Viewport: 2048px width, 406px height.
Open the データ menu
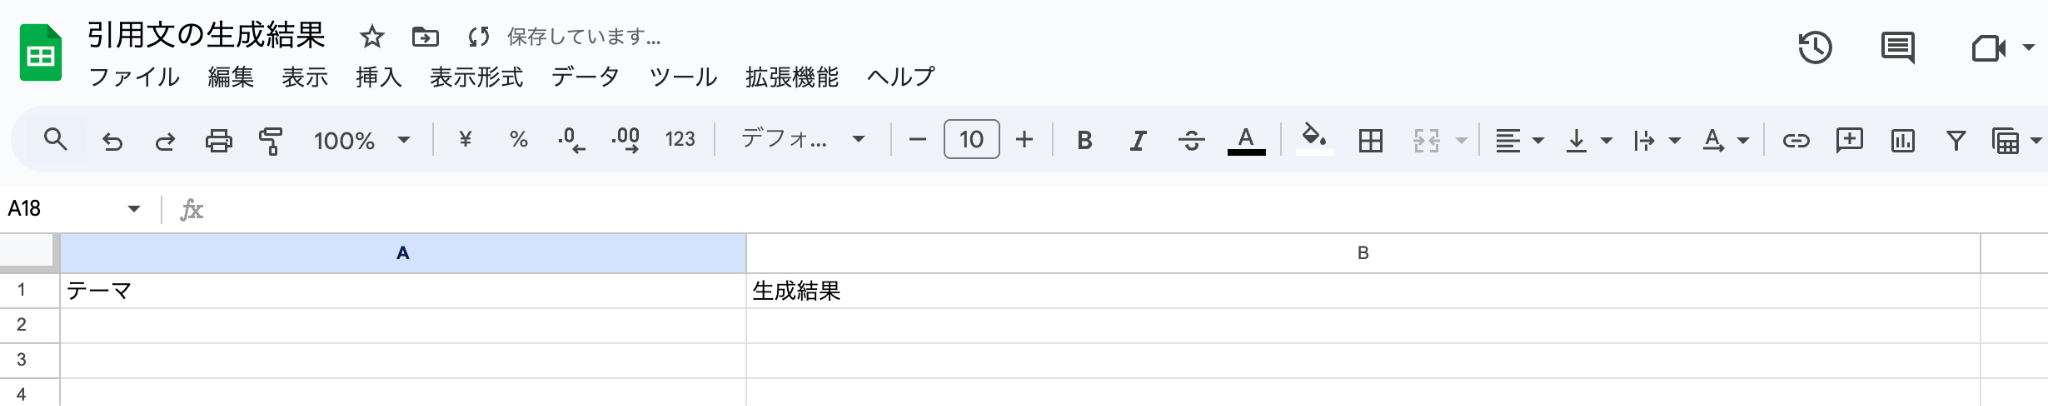[585, 77]
